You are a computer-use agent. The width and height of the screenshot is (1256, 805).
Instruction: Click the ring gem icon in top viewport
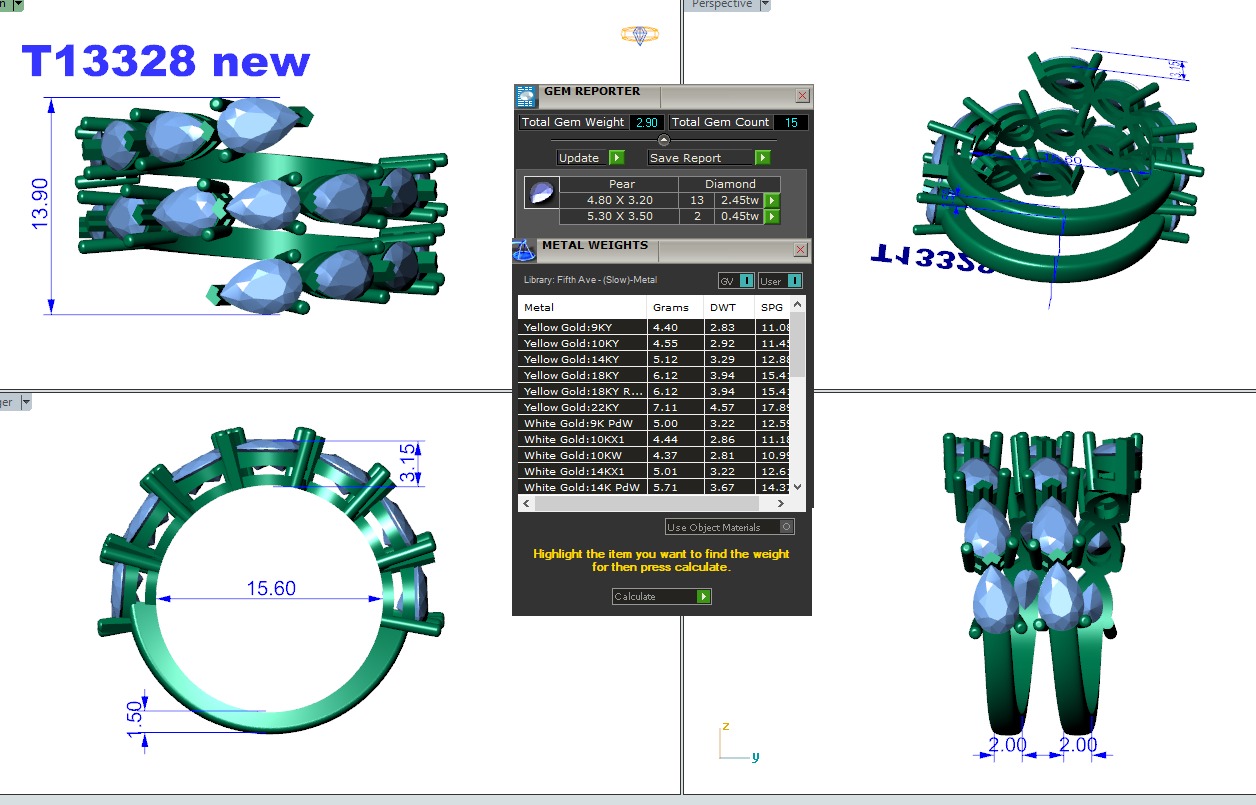pyautogui.click(x=639, y=35)
